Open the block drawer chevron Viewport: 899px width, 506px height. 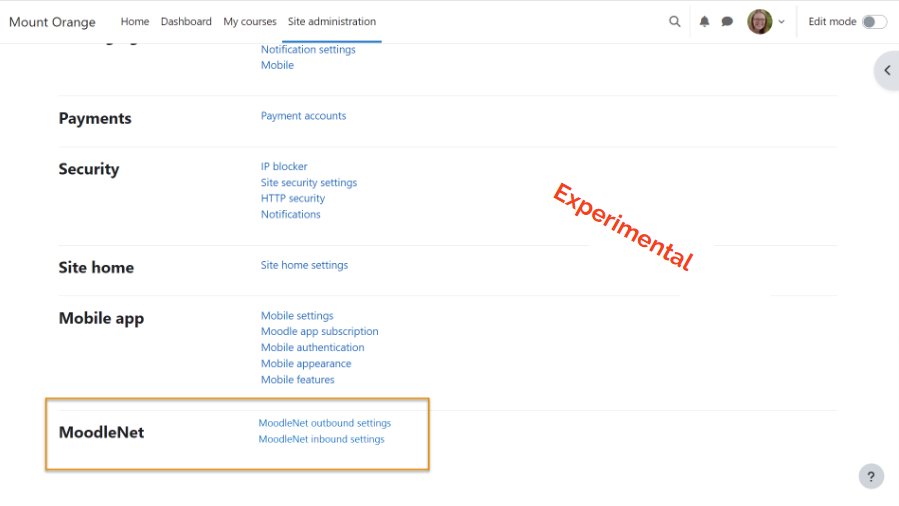coord(887,70)
